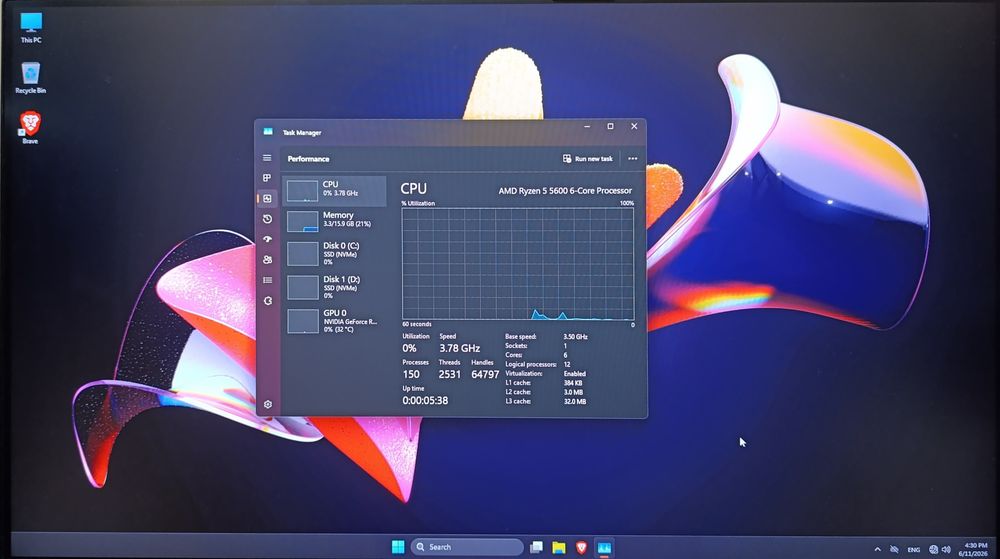Click the Up time value 0:00:05:38
1000x559 pixels.
pos(425,400)
